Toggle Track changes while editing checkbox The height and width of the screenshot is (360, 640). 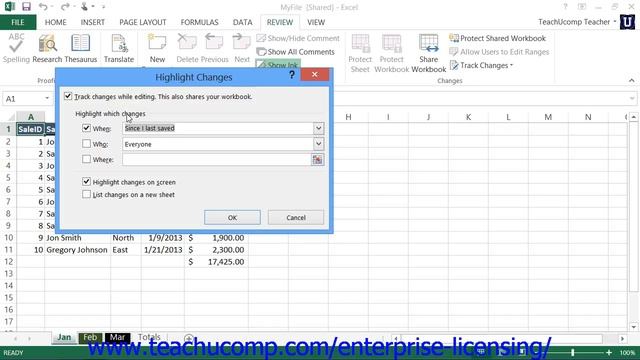pos(68,96)
